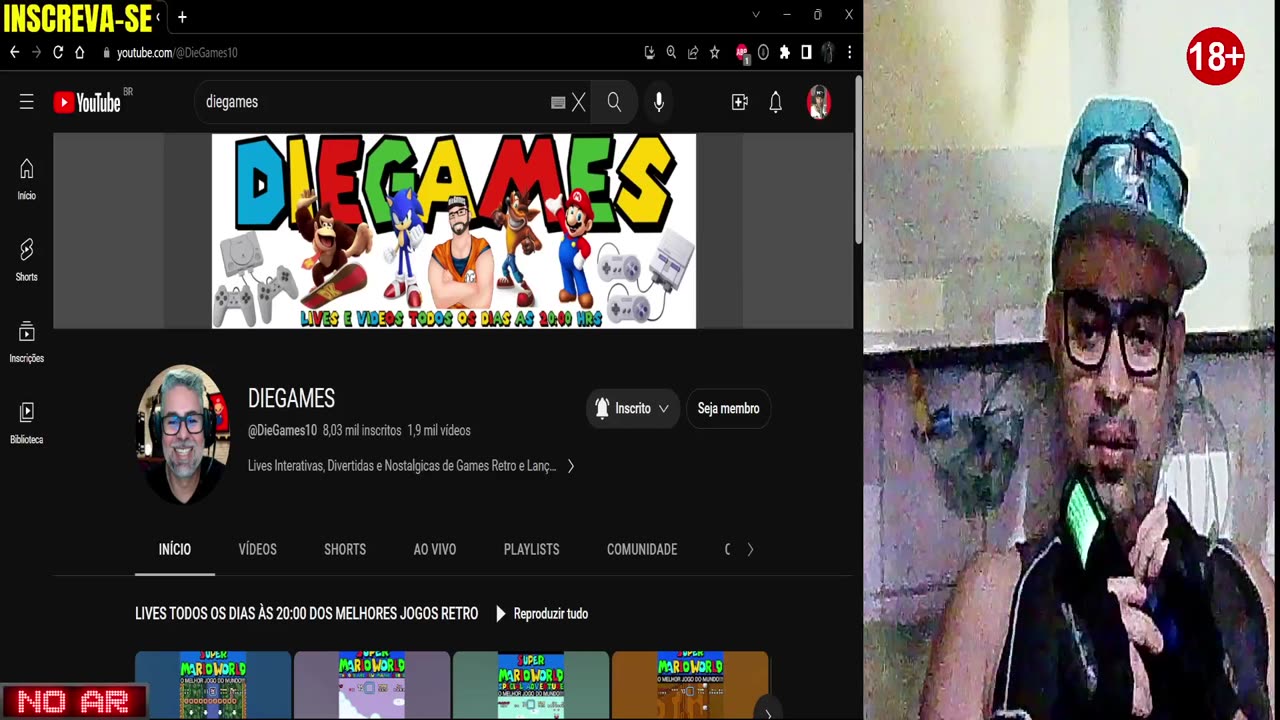The height and width of the screenshot is (720, 1280).
Task: Open the playlist title LIVES TODOS OS DIAS
Action: [x=306, y=614]
